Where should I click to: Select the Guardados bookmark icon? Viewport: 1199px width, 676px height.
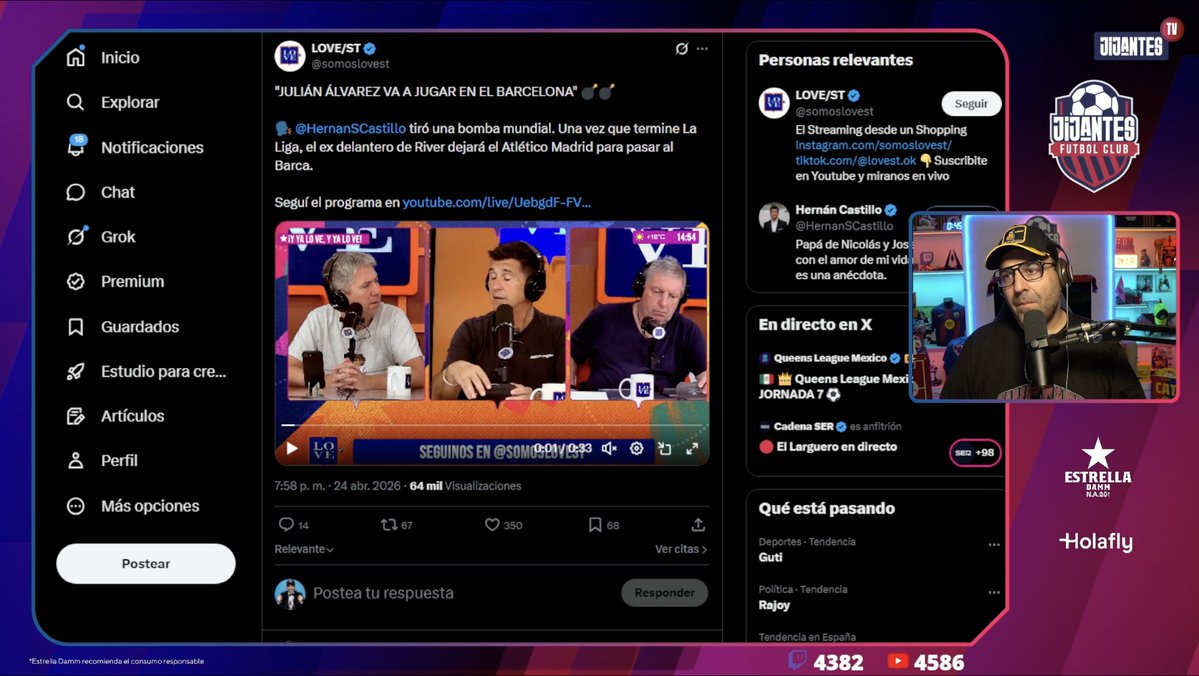click(x=75, y=326)
